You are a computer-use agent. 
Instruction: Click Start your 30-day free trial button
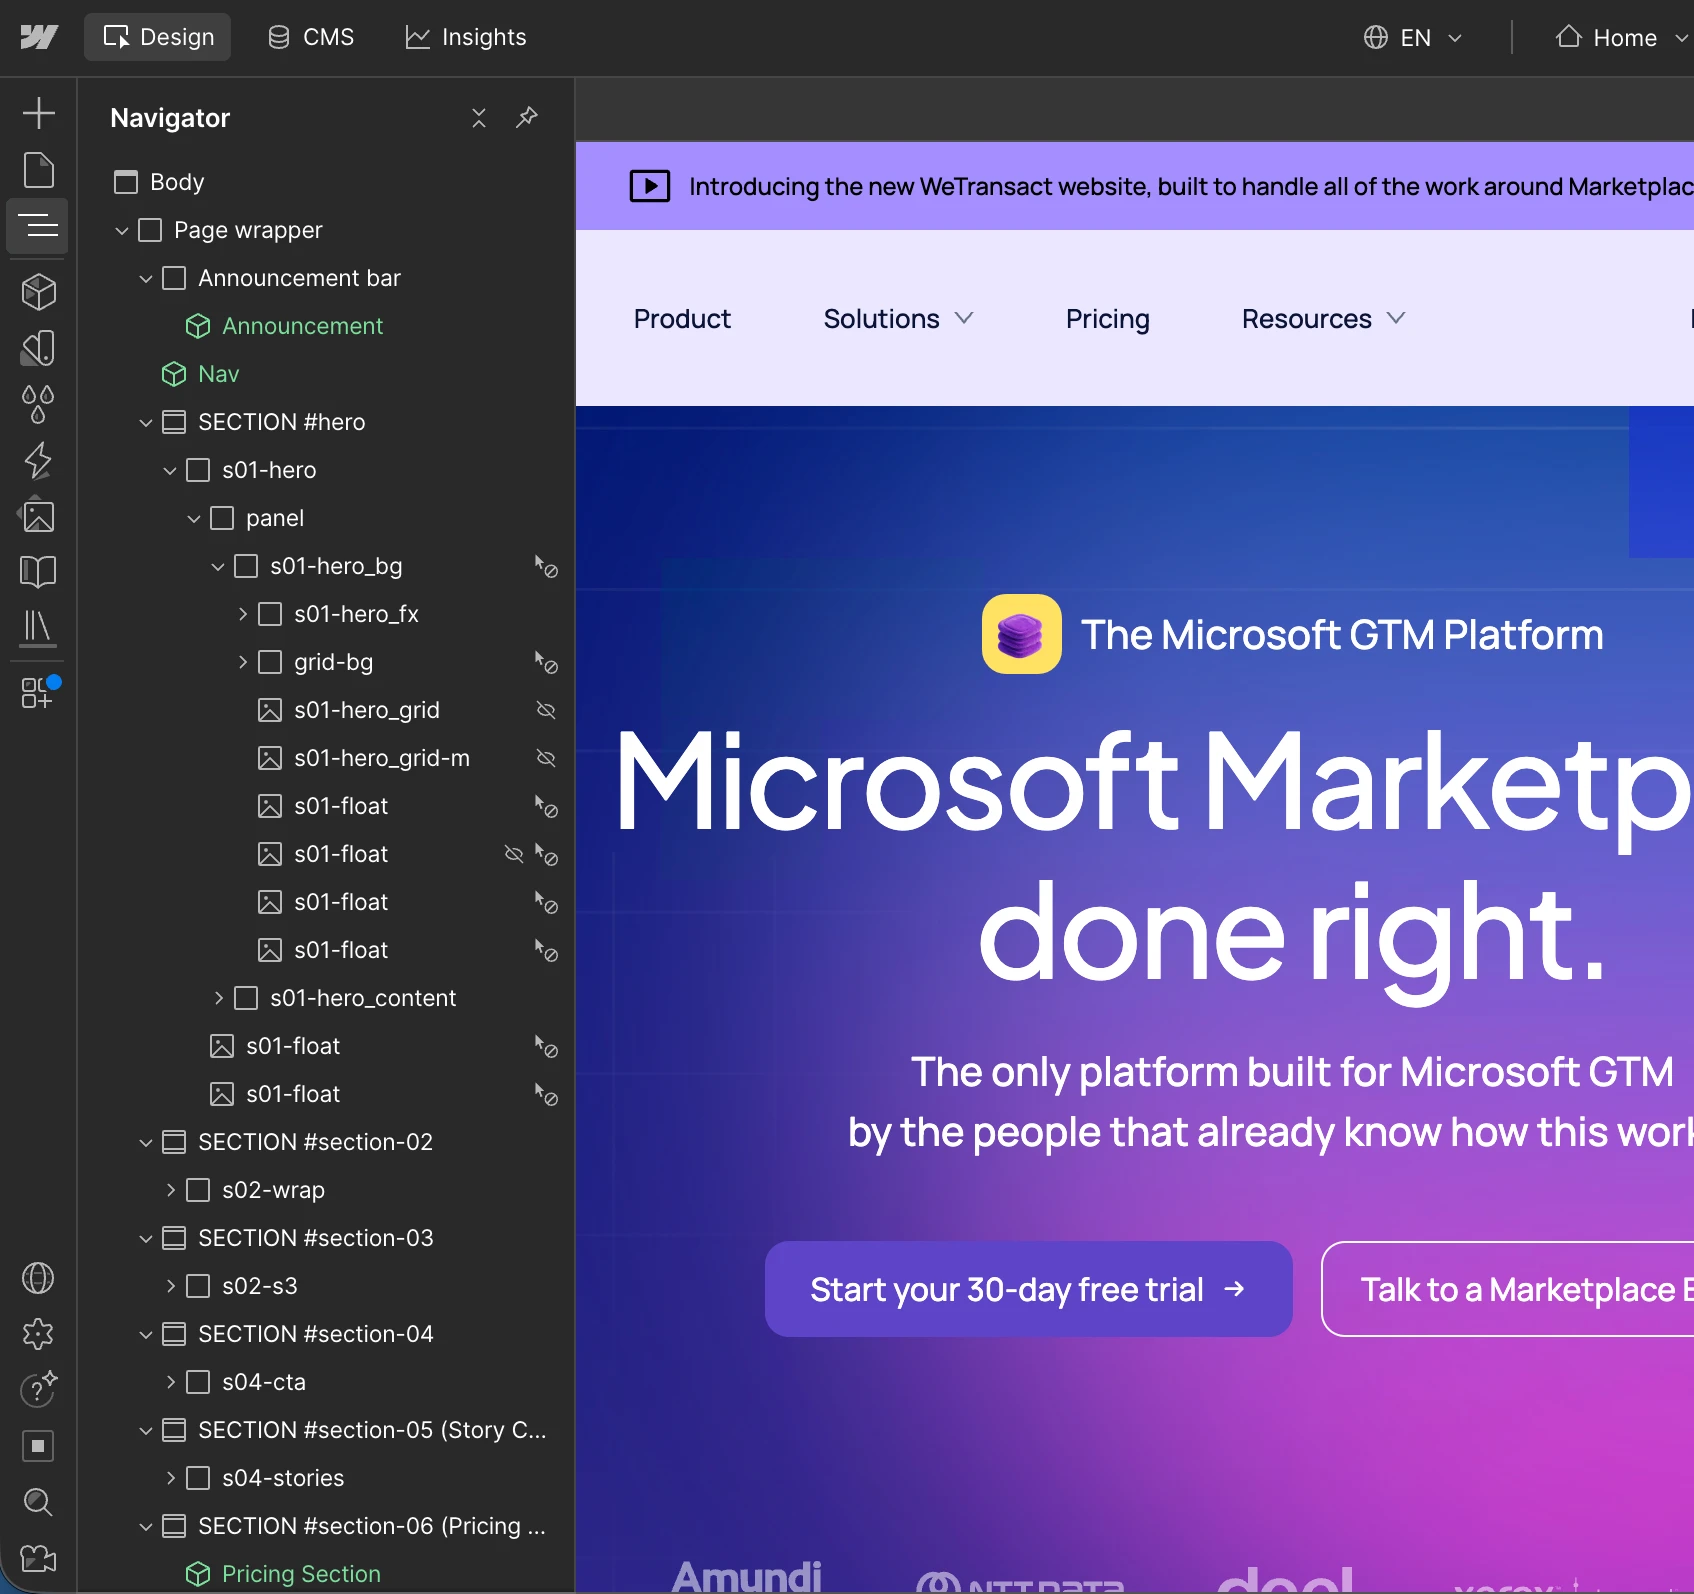click(1028, 1289)
